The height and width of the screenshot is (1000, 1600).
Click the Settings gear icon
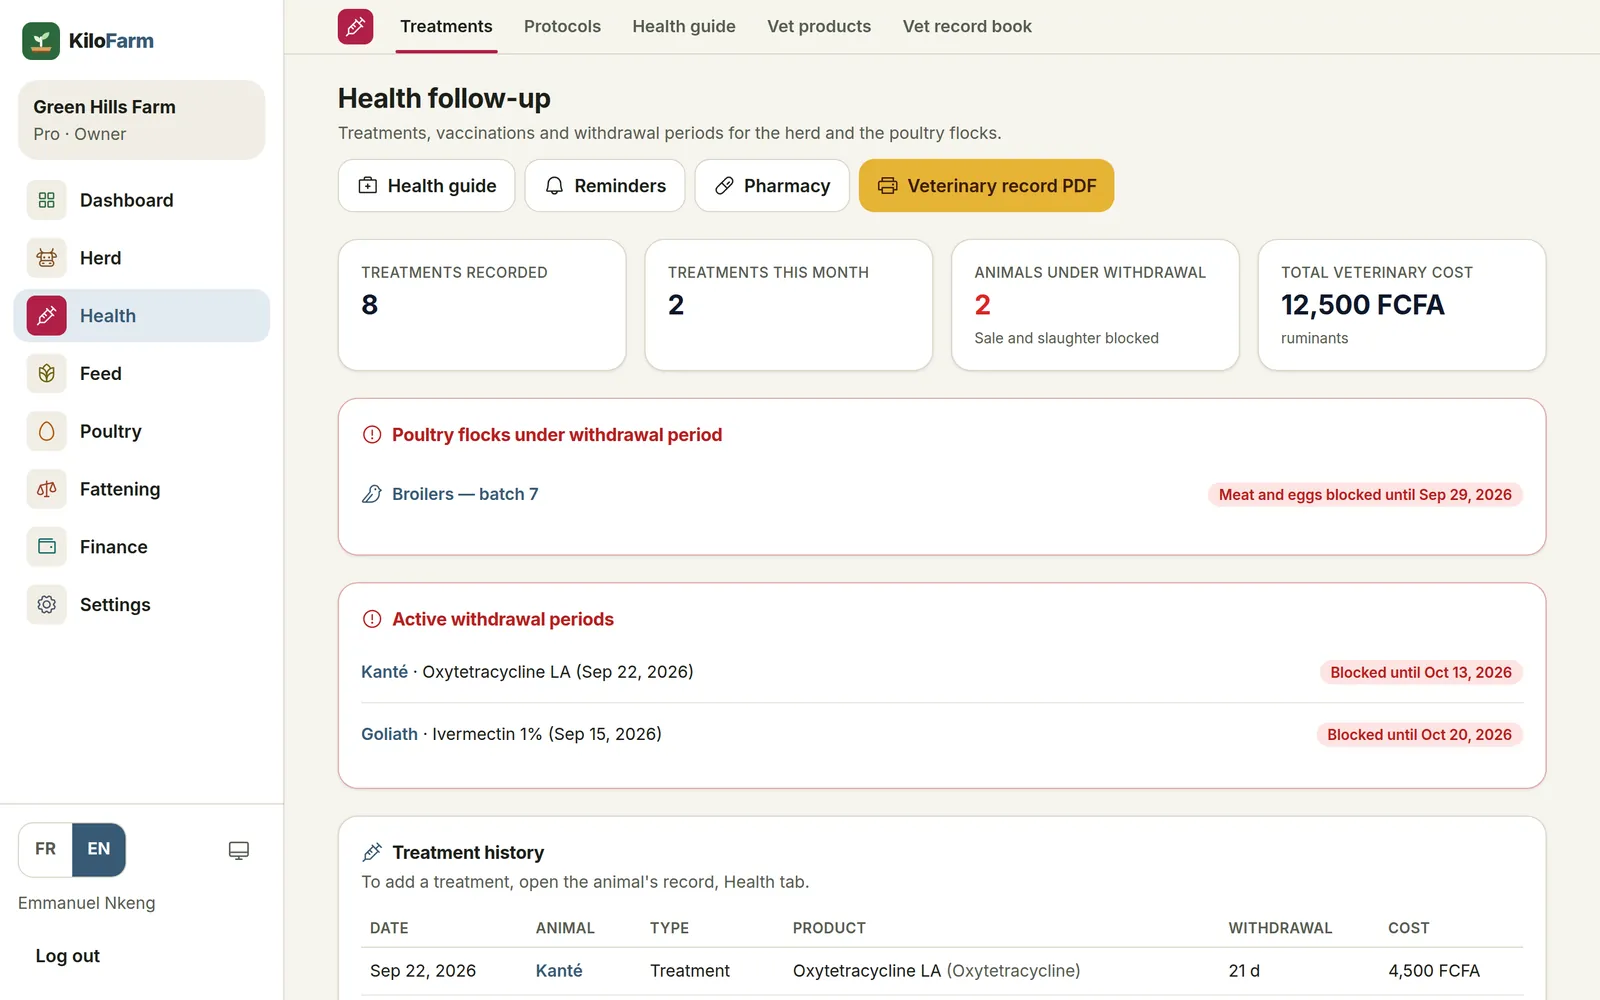pyautogui.click(x=47, y=605)
